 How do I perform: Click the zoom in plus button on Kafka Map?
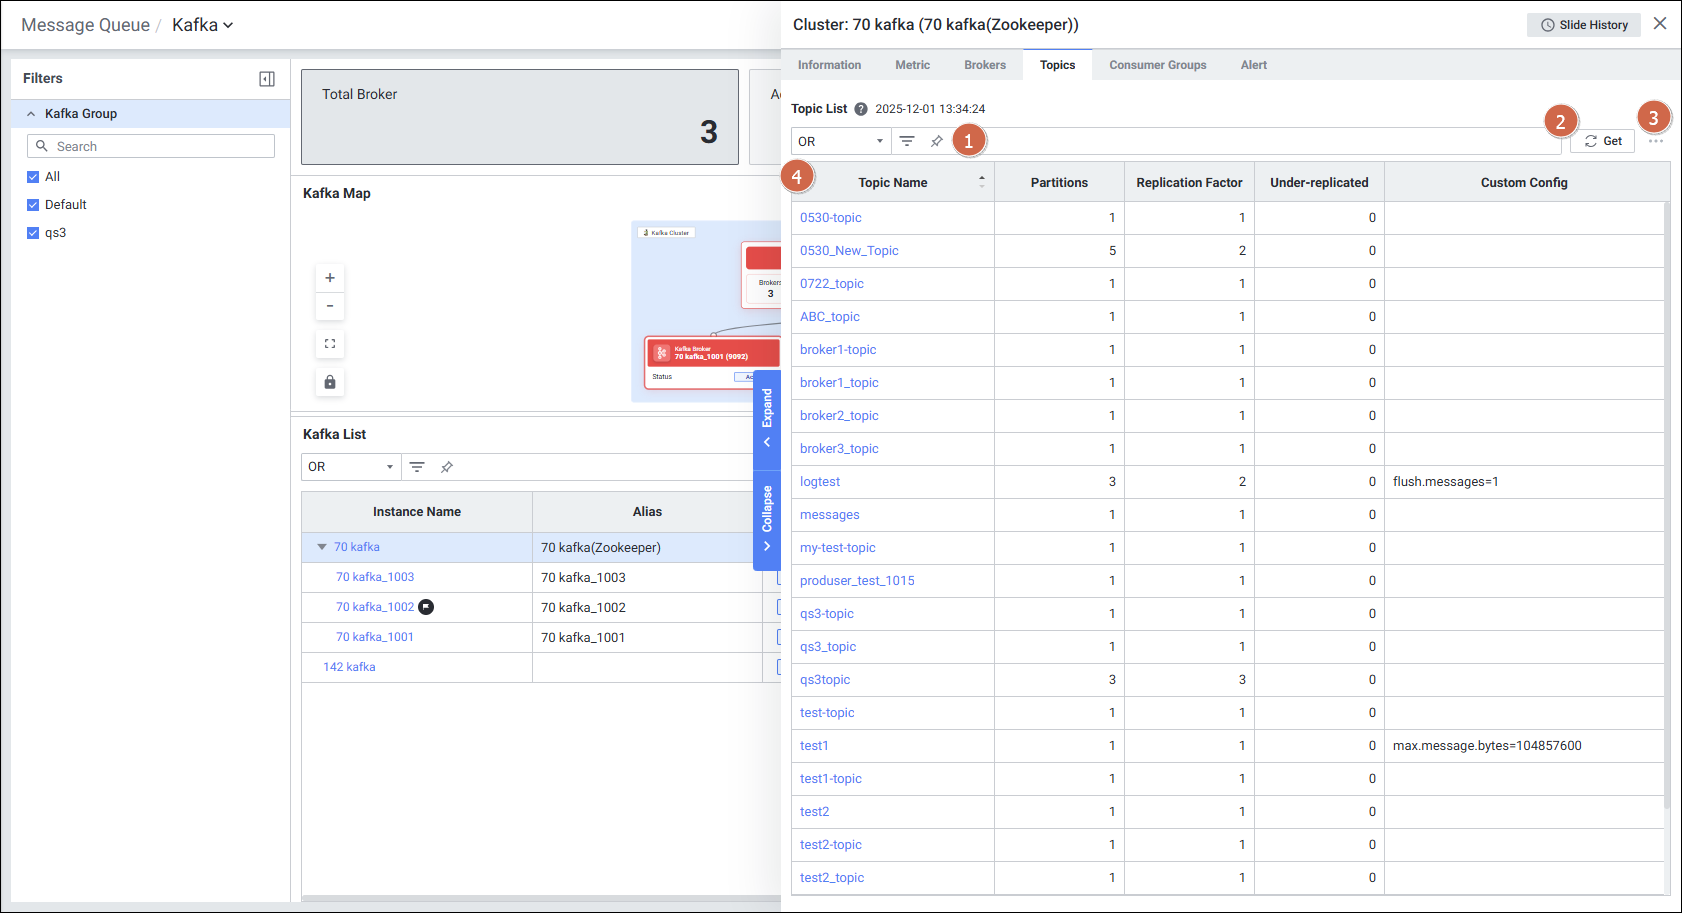pyautogui.click(x=330, y=278)
